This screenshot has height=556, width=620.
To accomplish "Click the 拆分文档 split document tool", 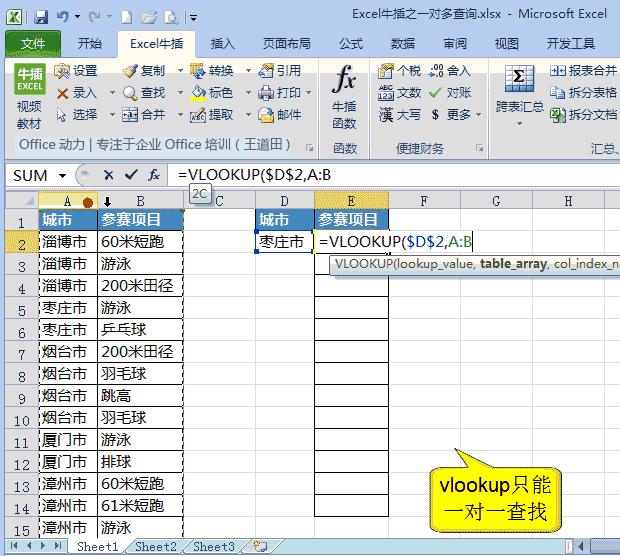I will (x=584, y=115).
